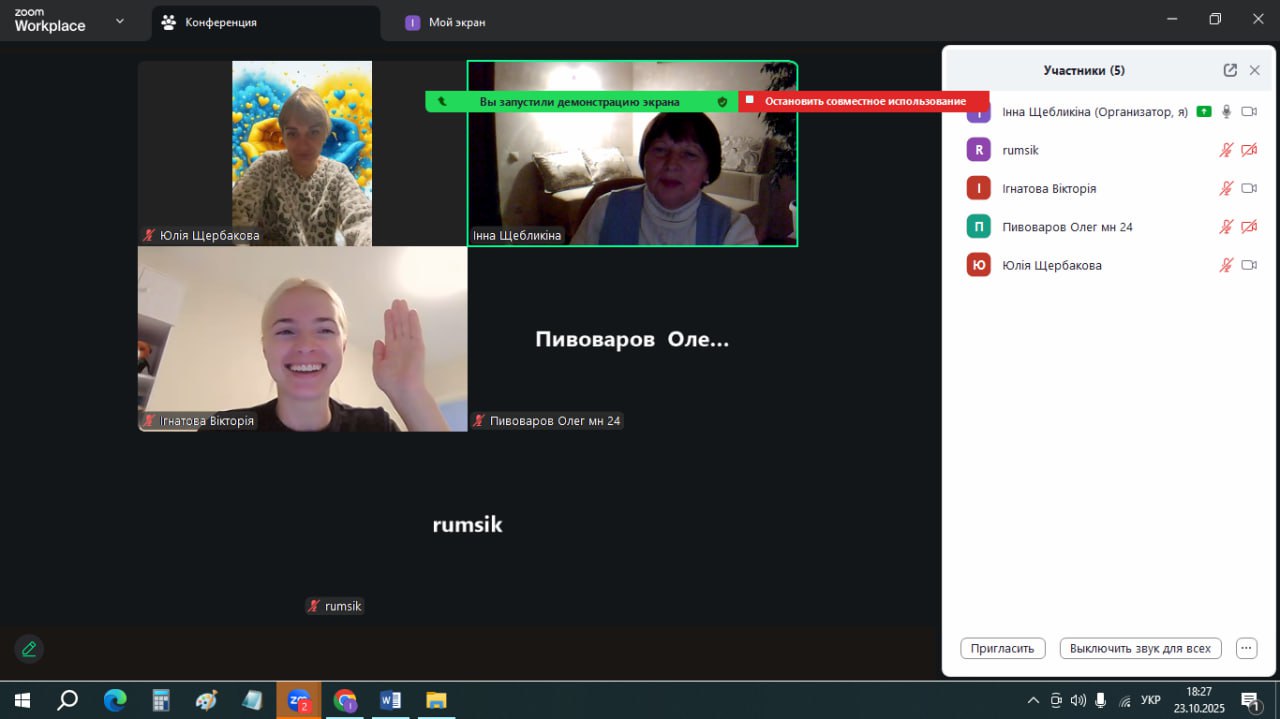This screenshot has width=1280, height=719.
Task: Expand the hidden system tray icons
Action: [x=1033, y=700]
